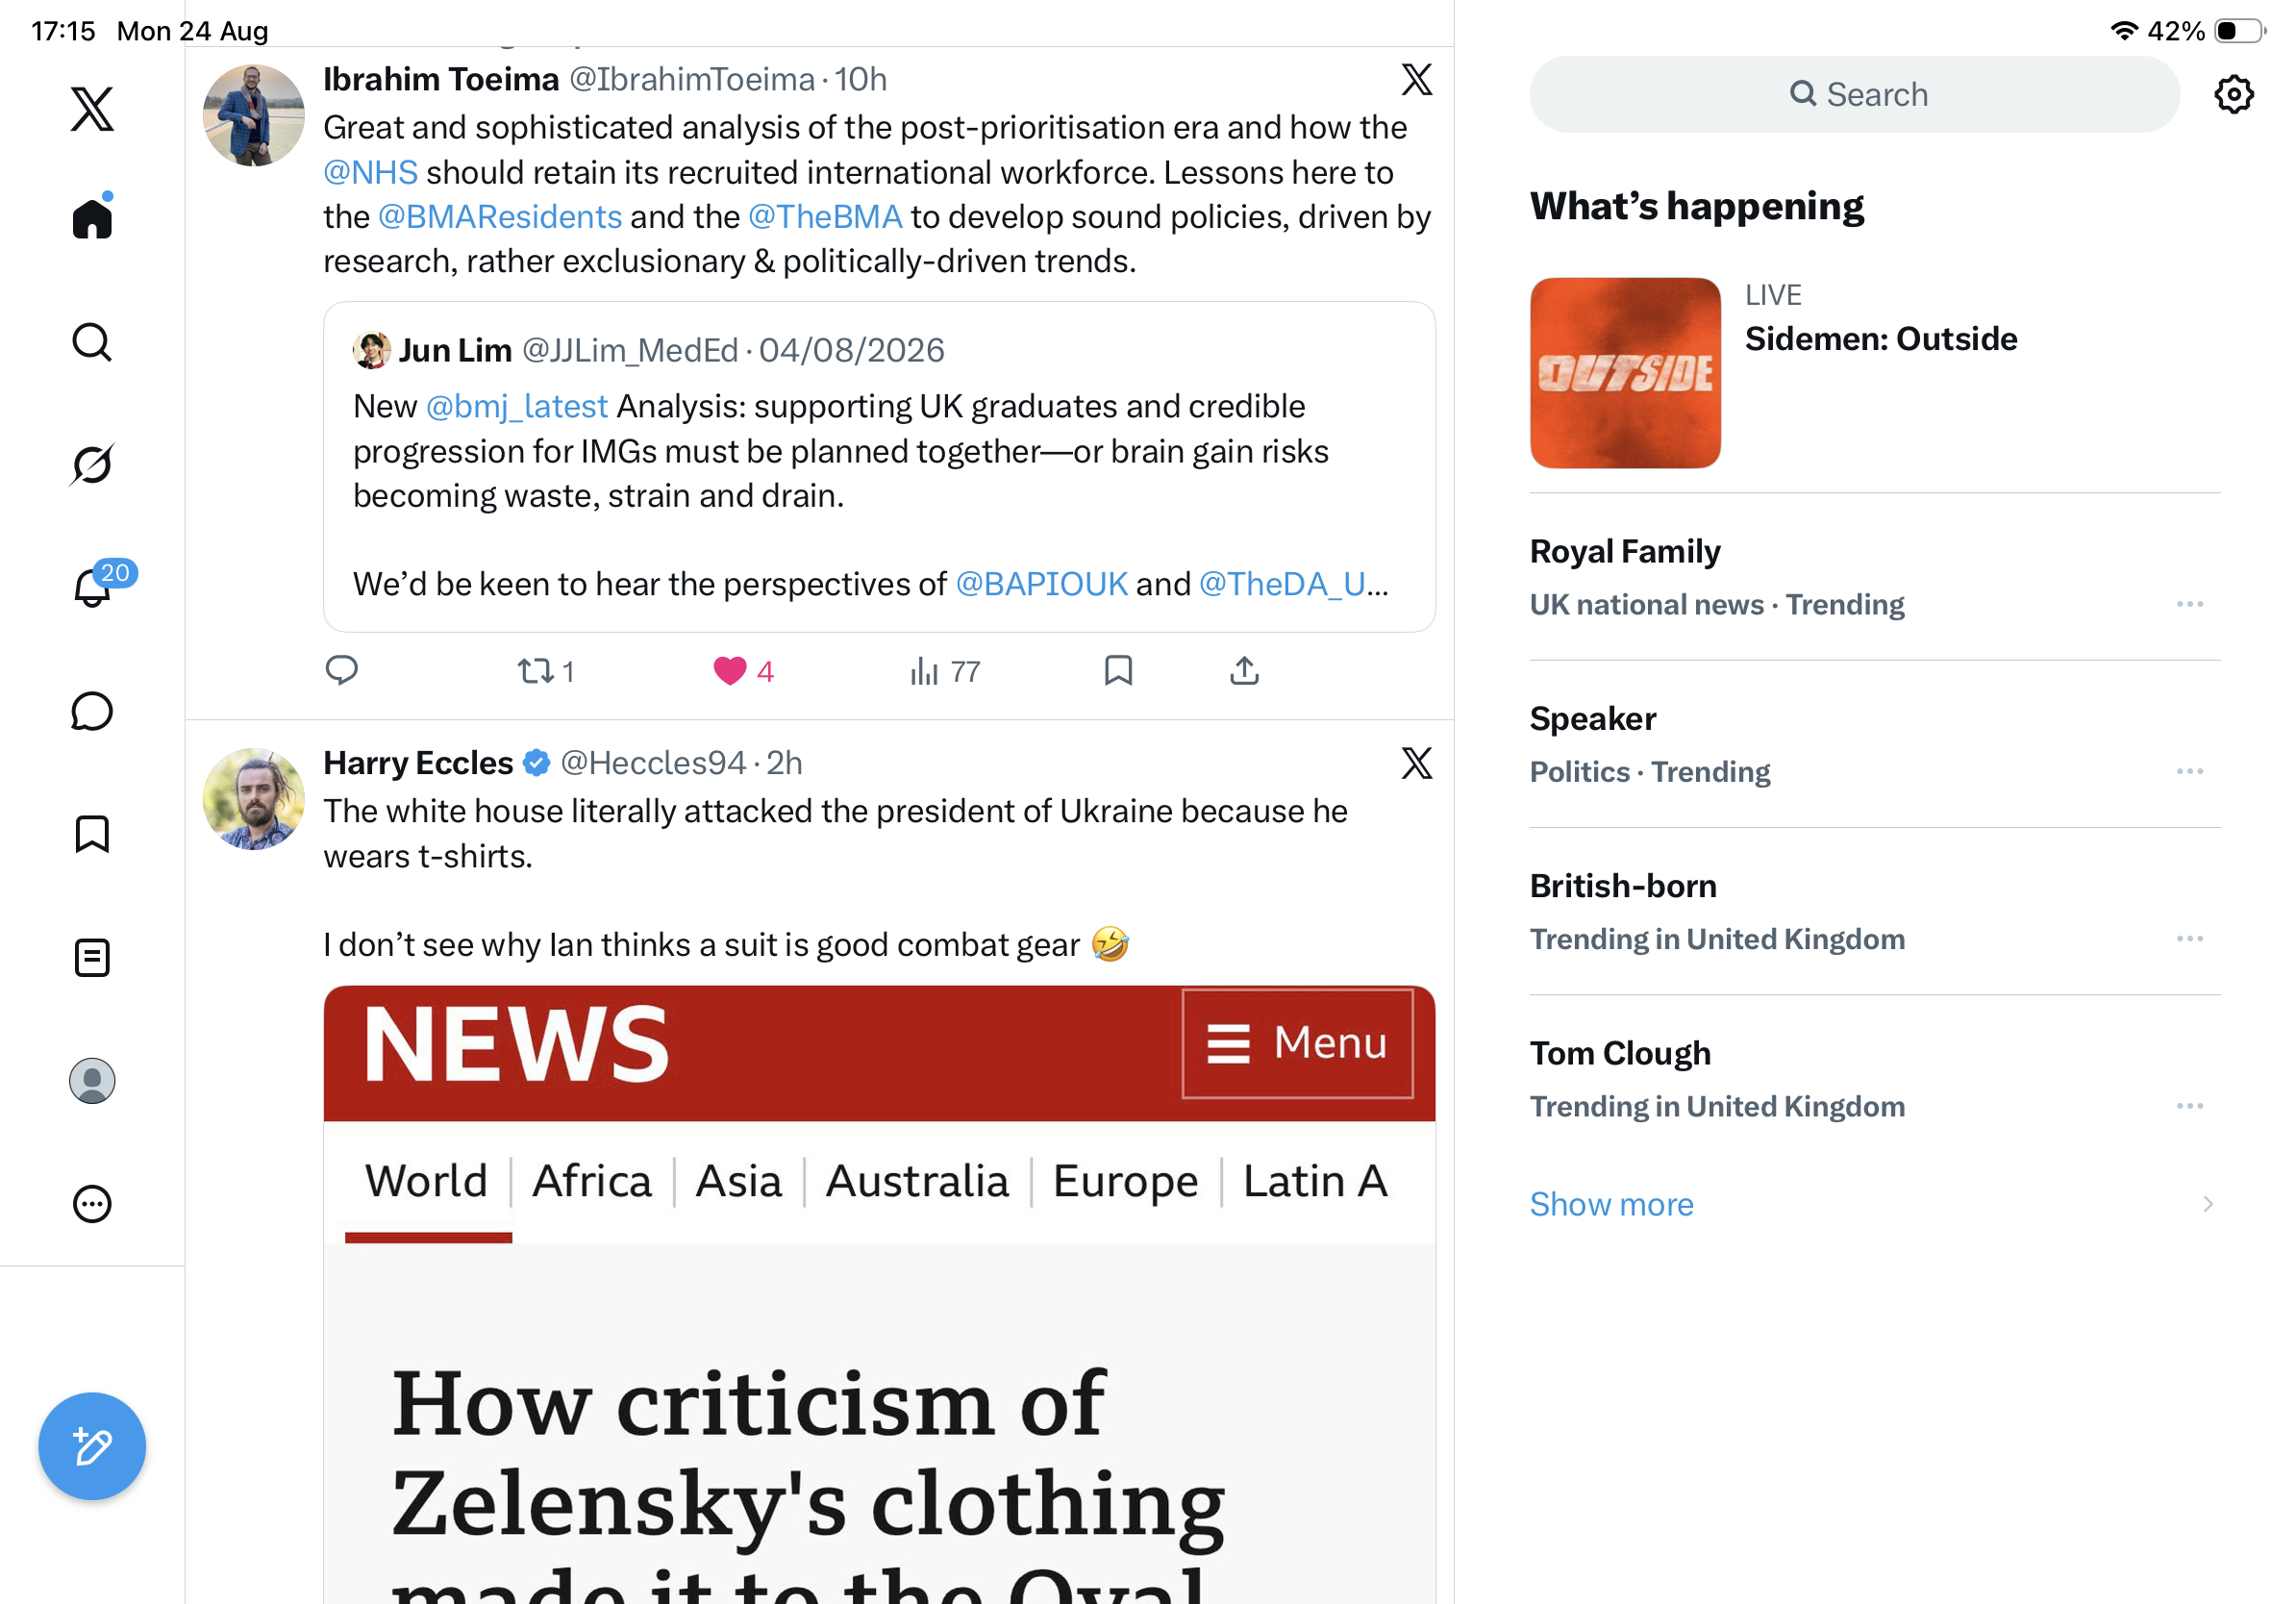Open more options for Speaker trend
This screenshot has height=1604, width=2296.
click(x=2189, y=771)
